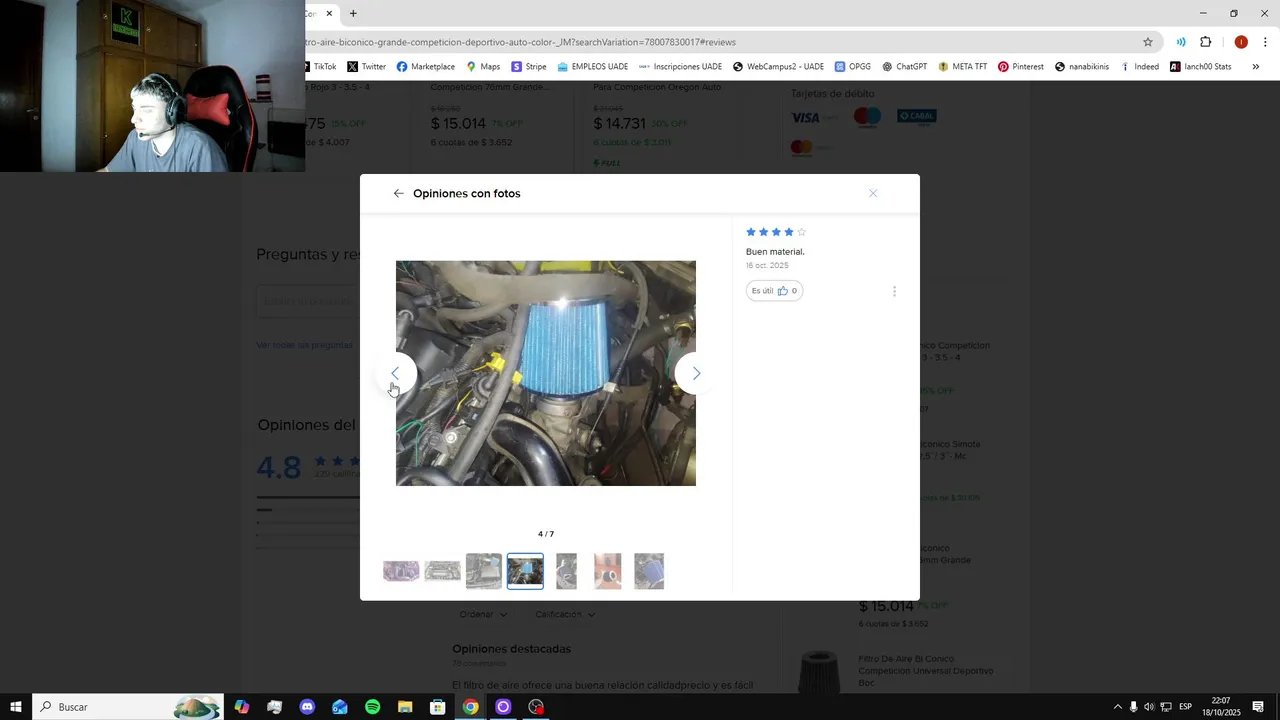
Task: Select the first review photo thumbnail
Action: pyautogui.click(x=401, y=571)
